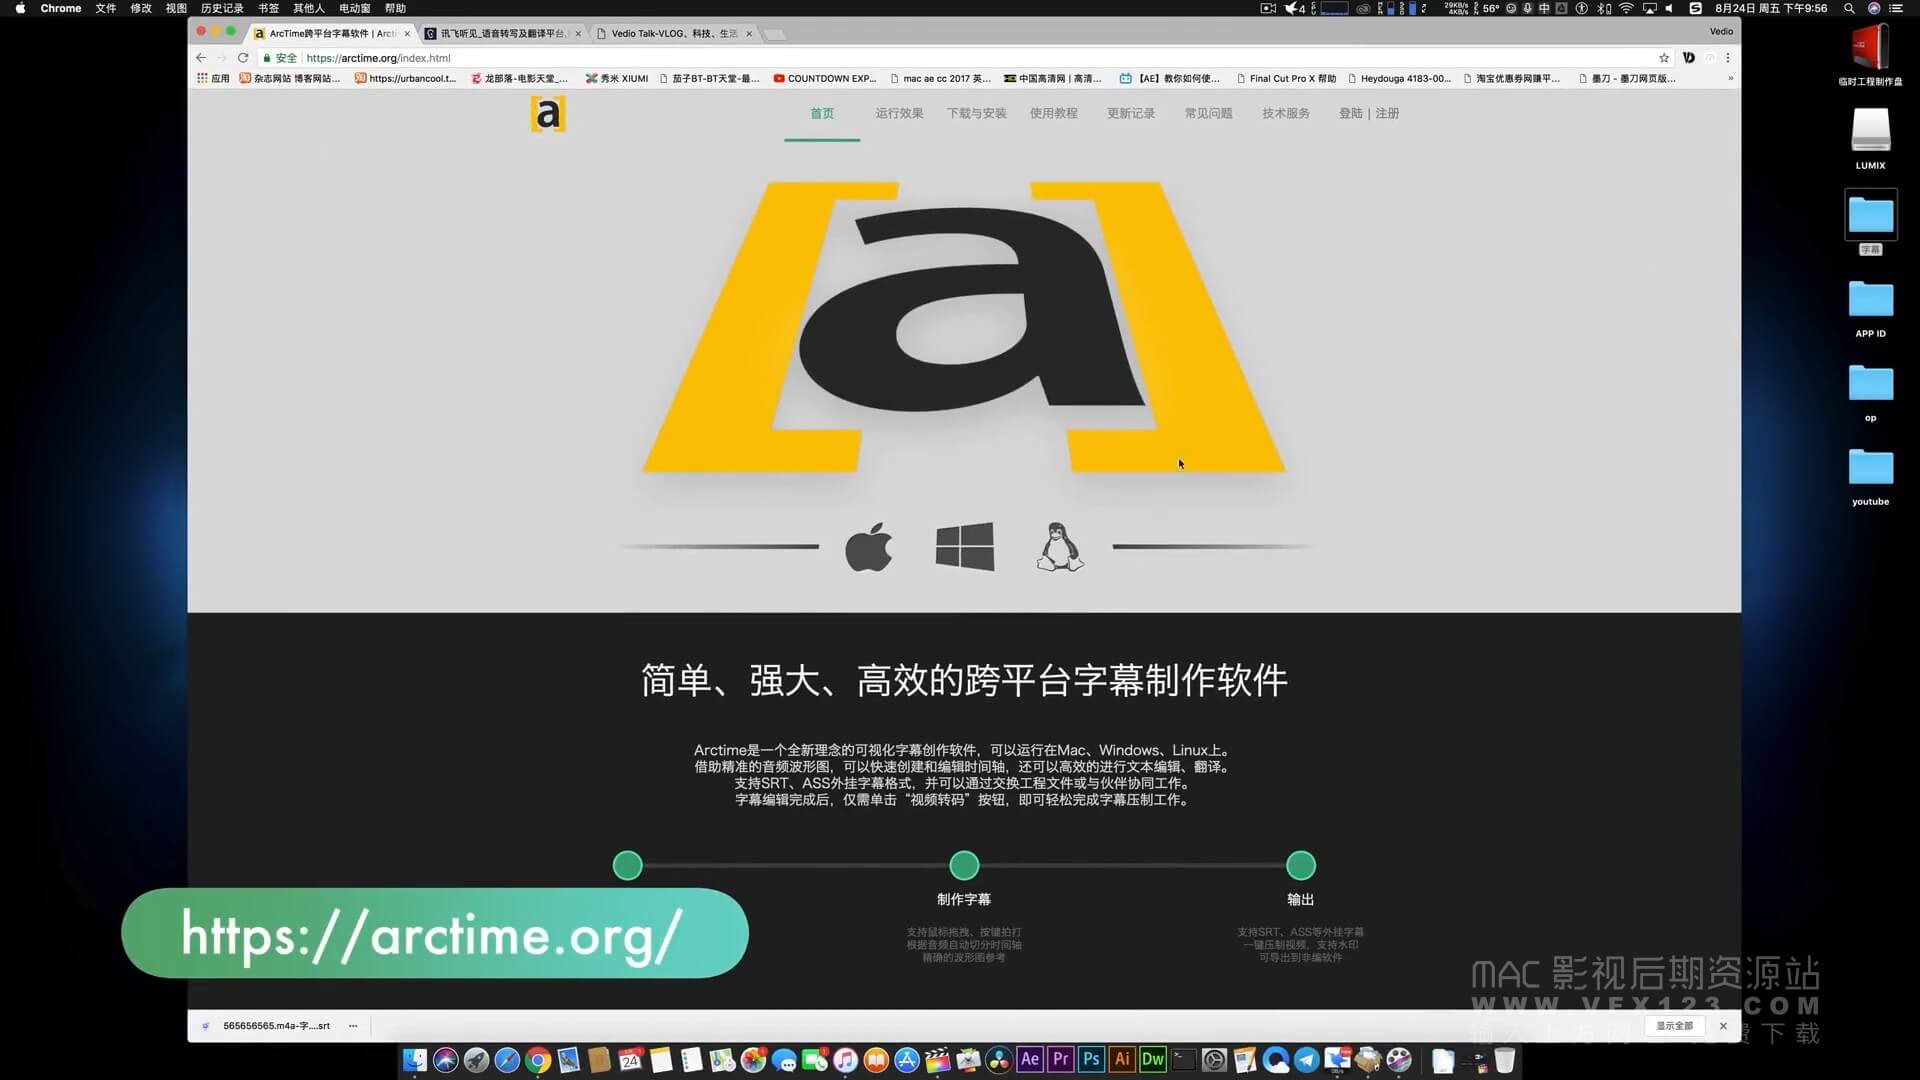Open Notification Center in menu bar
Viewport: 1920px width, 1080px height.
pyautogui.click(x=1896, y=8)
